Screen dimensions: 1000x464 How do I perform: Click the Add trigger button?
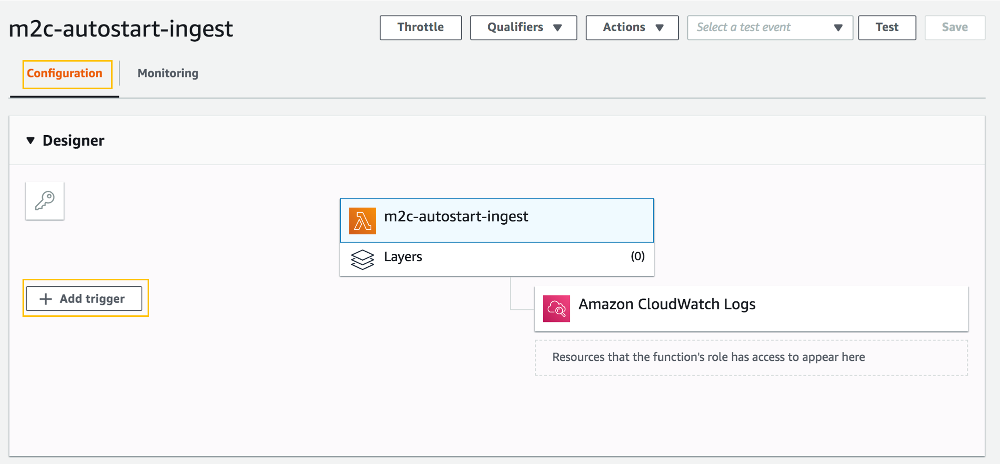tap(84, 298)
